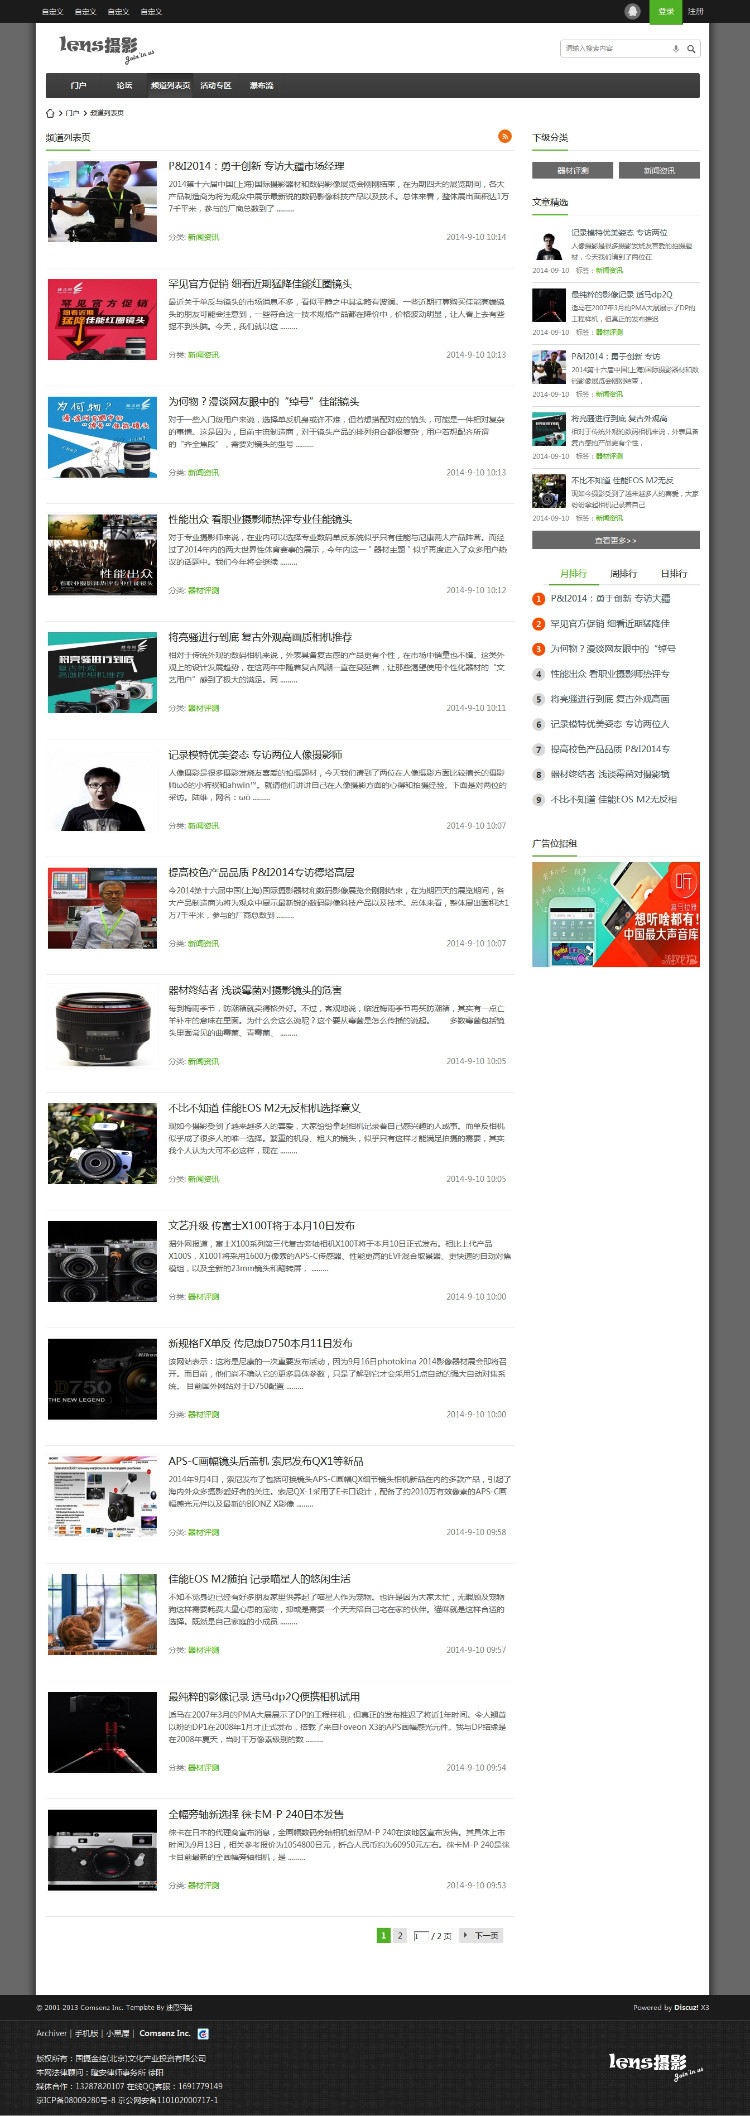Click the microphone icon in the search box
Viewport: 750px width, 2116px height.
[x=675, y=48]
